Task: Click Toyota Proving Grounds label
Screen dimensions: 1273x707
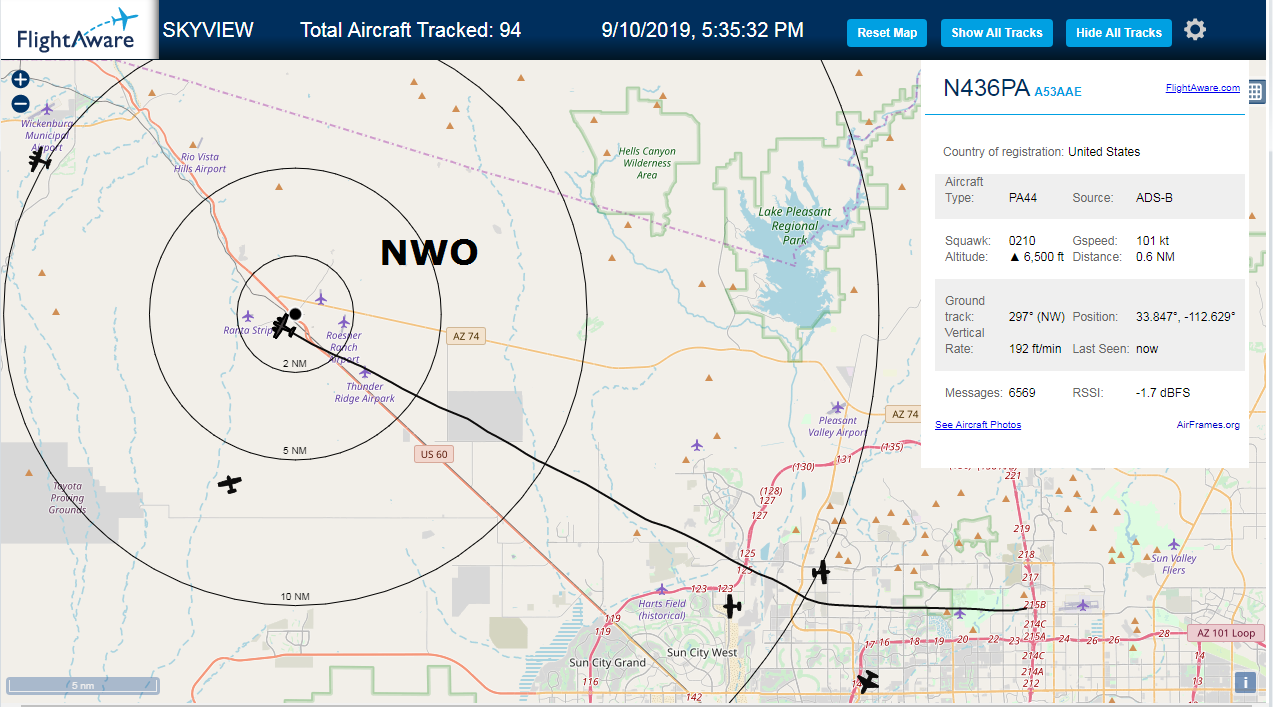Action: click(x=67, y=498)
